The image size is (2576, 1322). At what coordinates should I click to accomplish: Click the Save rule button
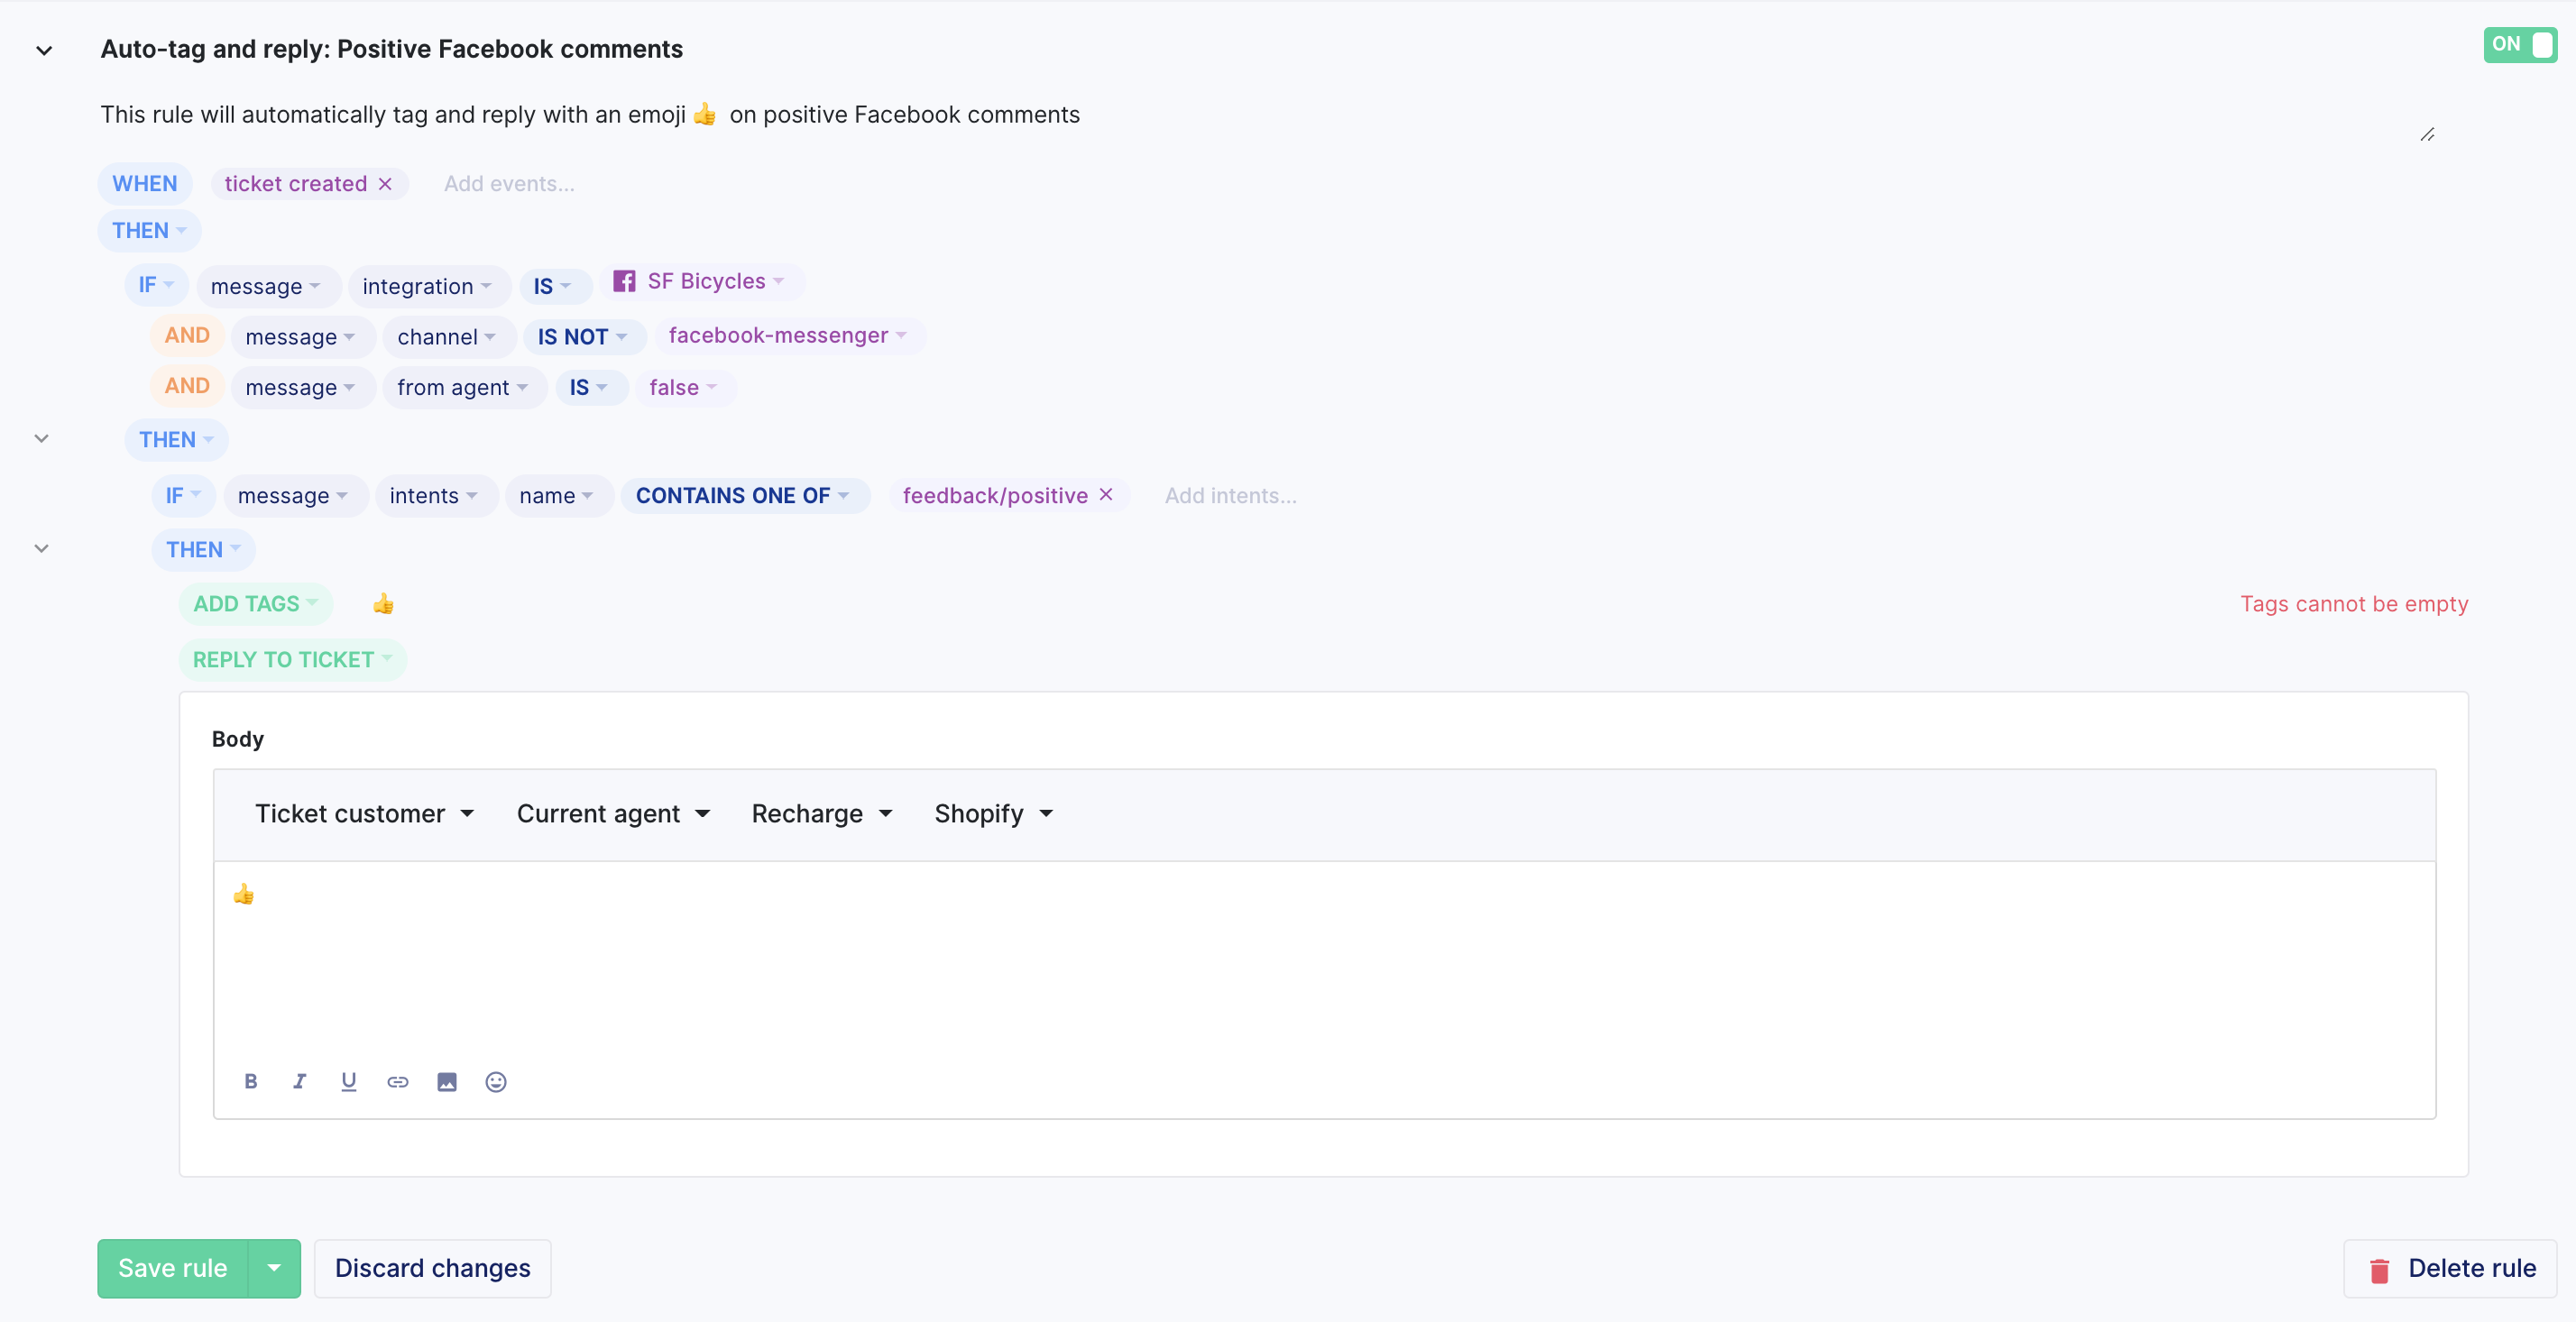172,1269
